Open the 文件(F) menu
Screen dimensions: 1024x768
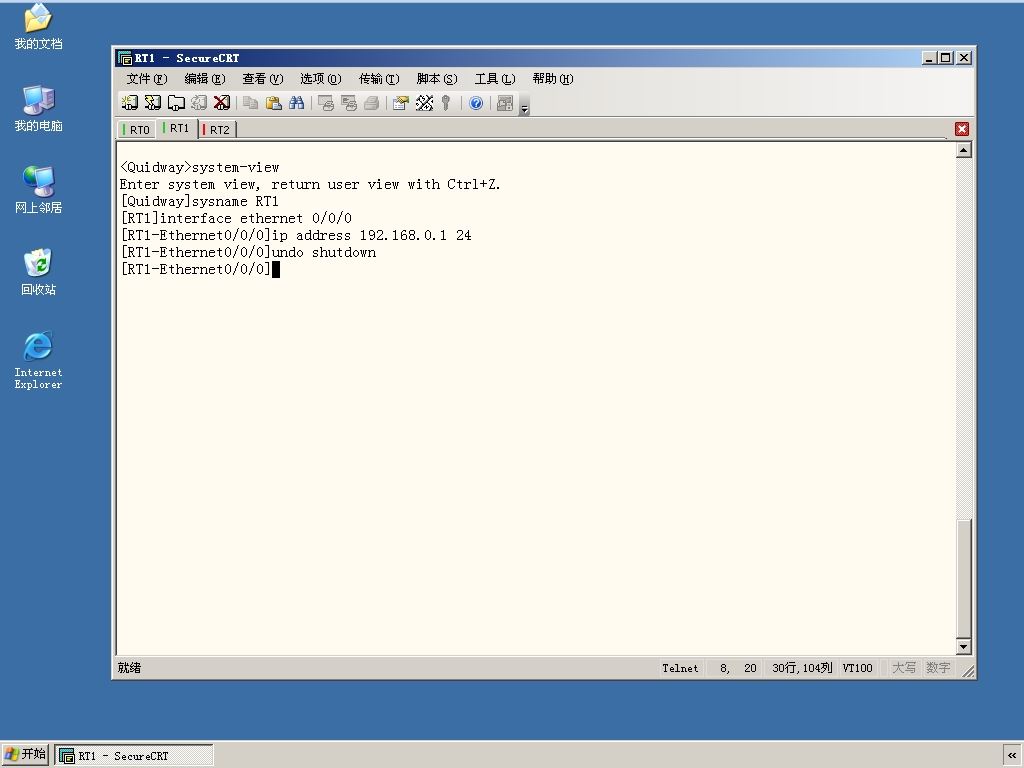pos(146,79)
